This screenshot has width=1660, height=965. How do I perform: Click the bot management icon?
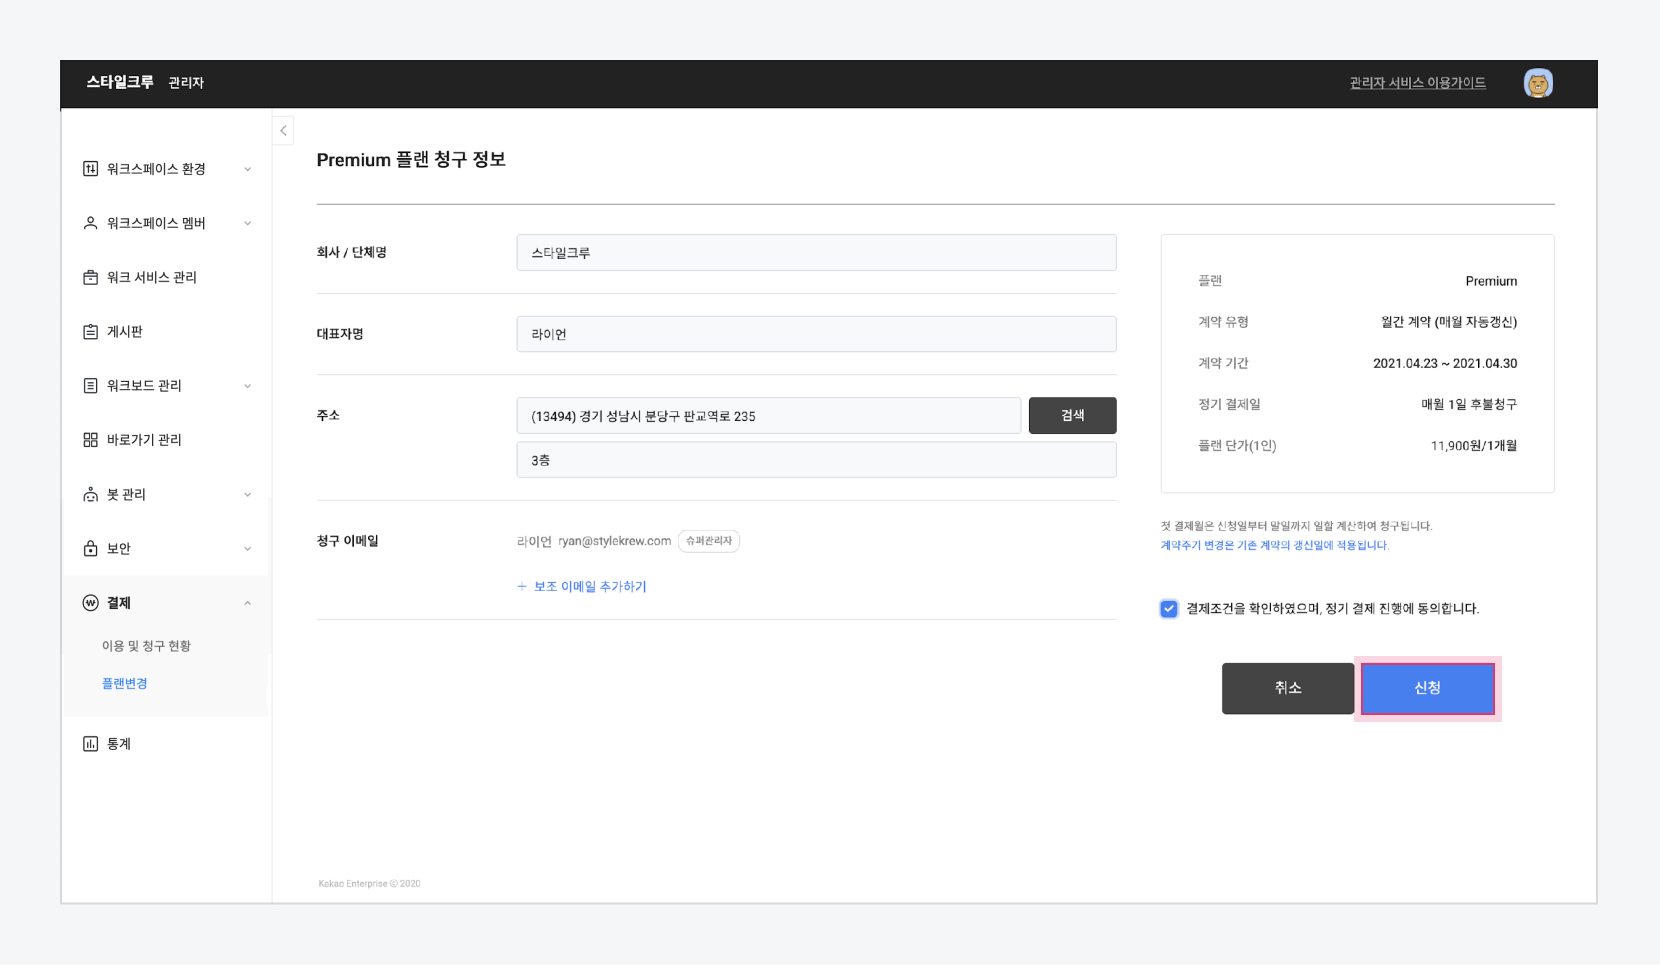coord(90,494)
